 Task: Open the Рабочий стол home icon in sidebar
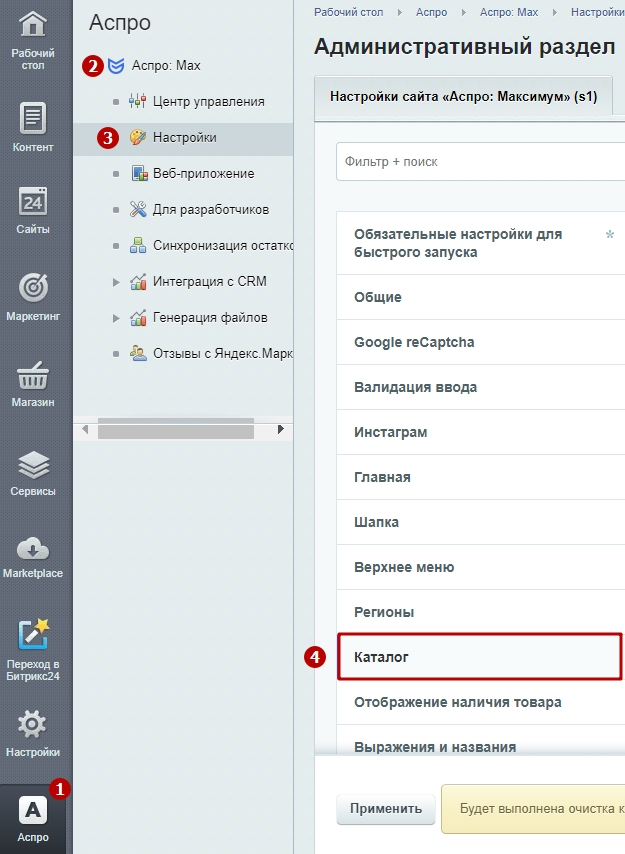33,25
